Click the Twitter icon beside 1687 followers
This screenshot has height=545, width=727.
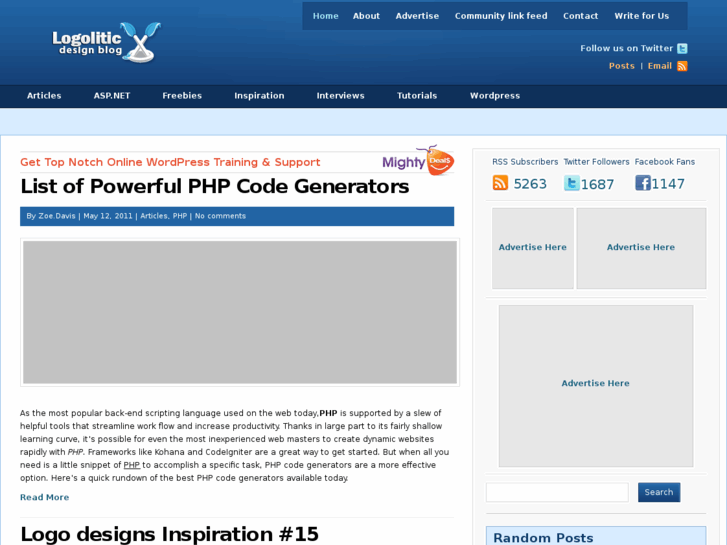point(571,183)
